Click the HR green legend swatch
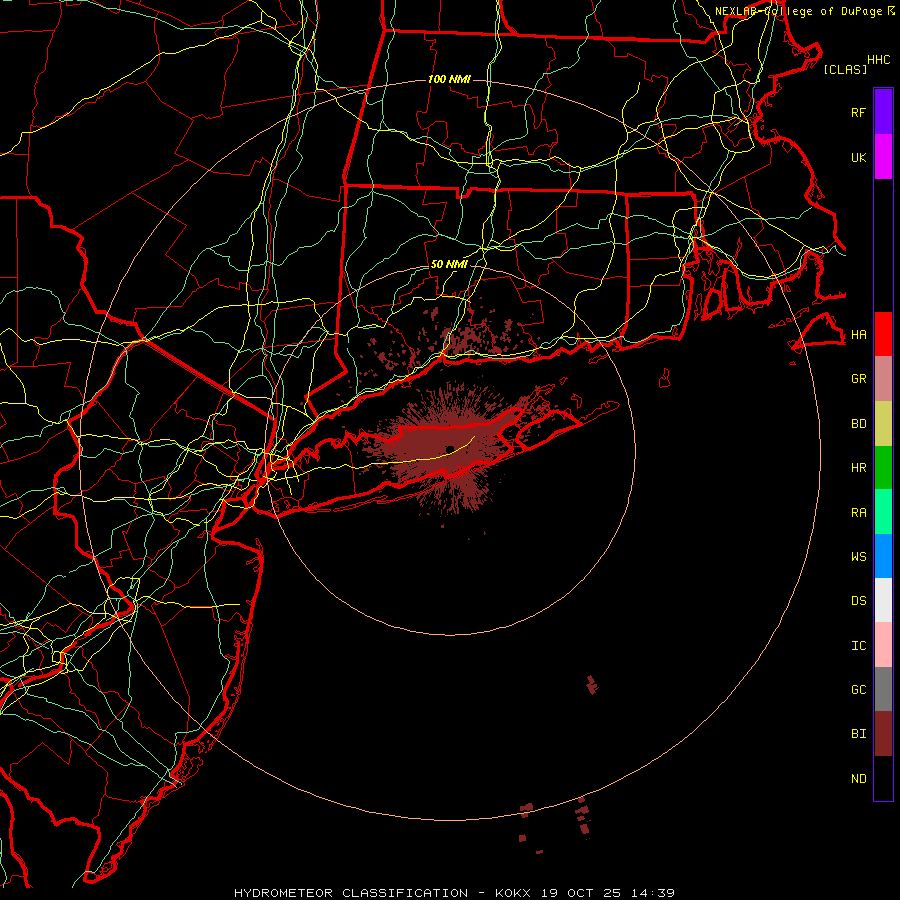 point(883,468)
